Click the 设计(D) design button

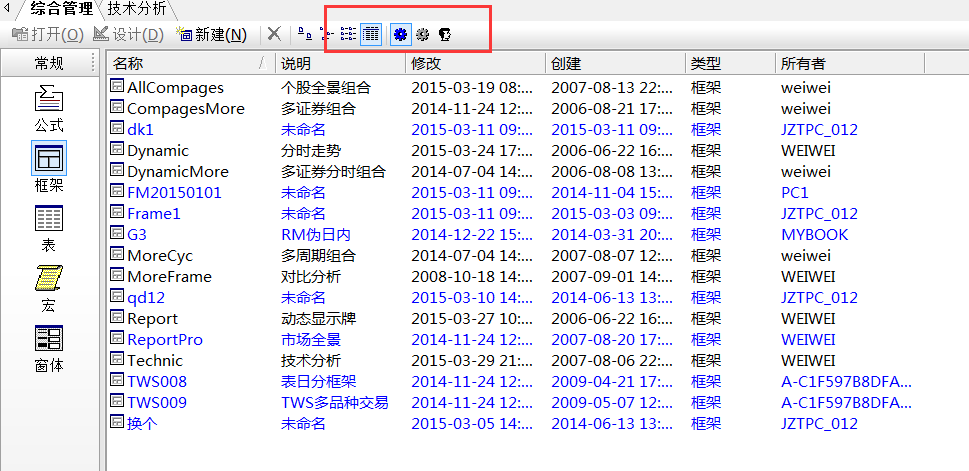[x=129, y=35]
